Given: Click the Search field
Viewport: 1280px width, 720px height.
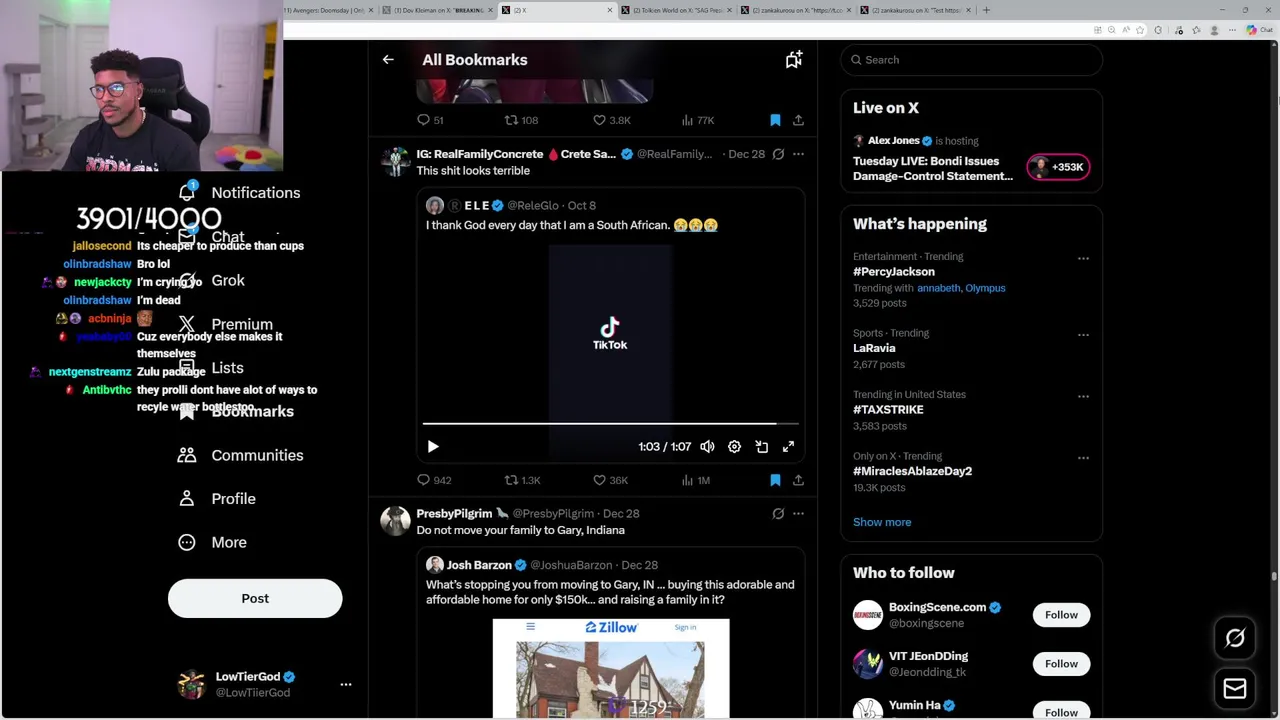Looking at the screenshot, I should [971, 60].
